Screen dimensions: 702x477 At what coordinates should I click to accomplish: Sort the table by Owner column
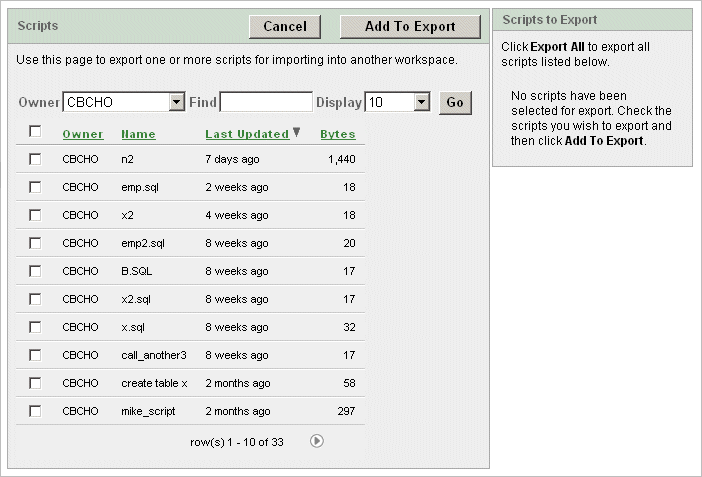pyautogui.click(x=82, y=134)
